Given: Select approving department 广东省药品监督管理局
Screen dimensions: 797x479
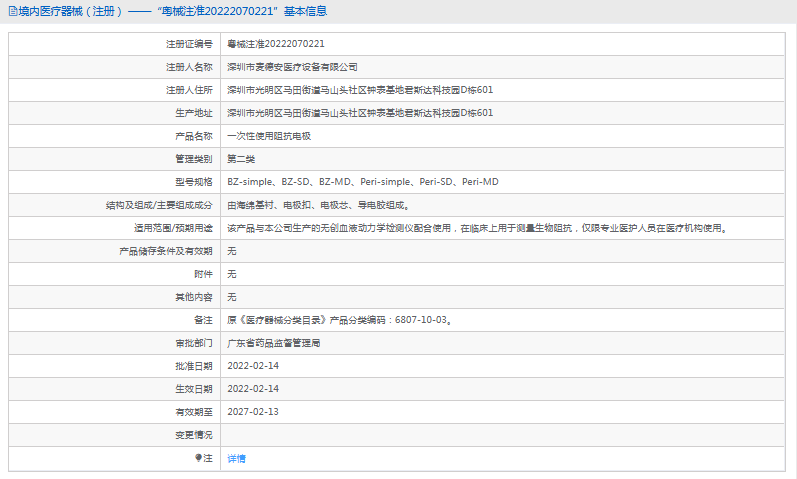Looking at the screenshot, I should 273,343.
